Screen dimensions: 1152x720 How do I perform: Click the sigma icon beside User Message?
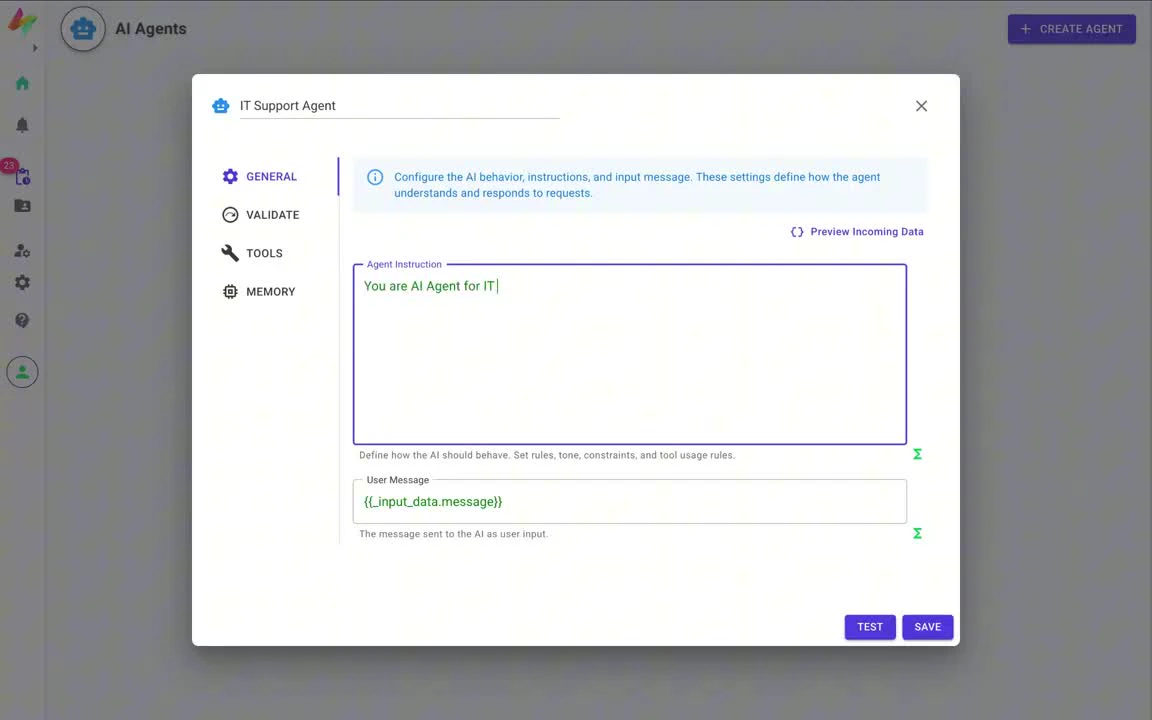point(917,533)
